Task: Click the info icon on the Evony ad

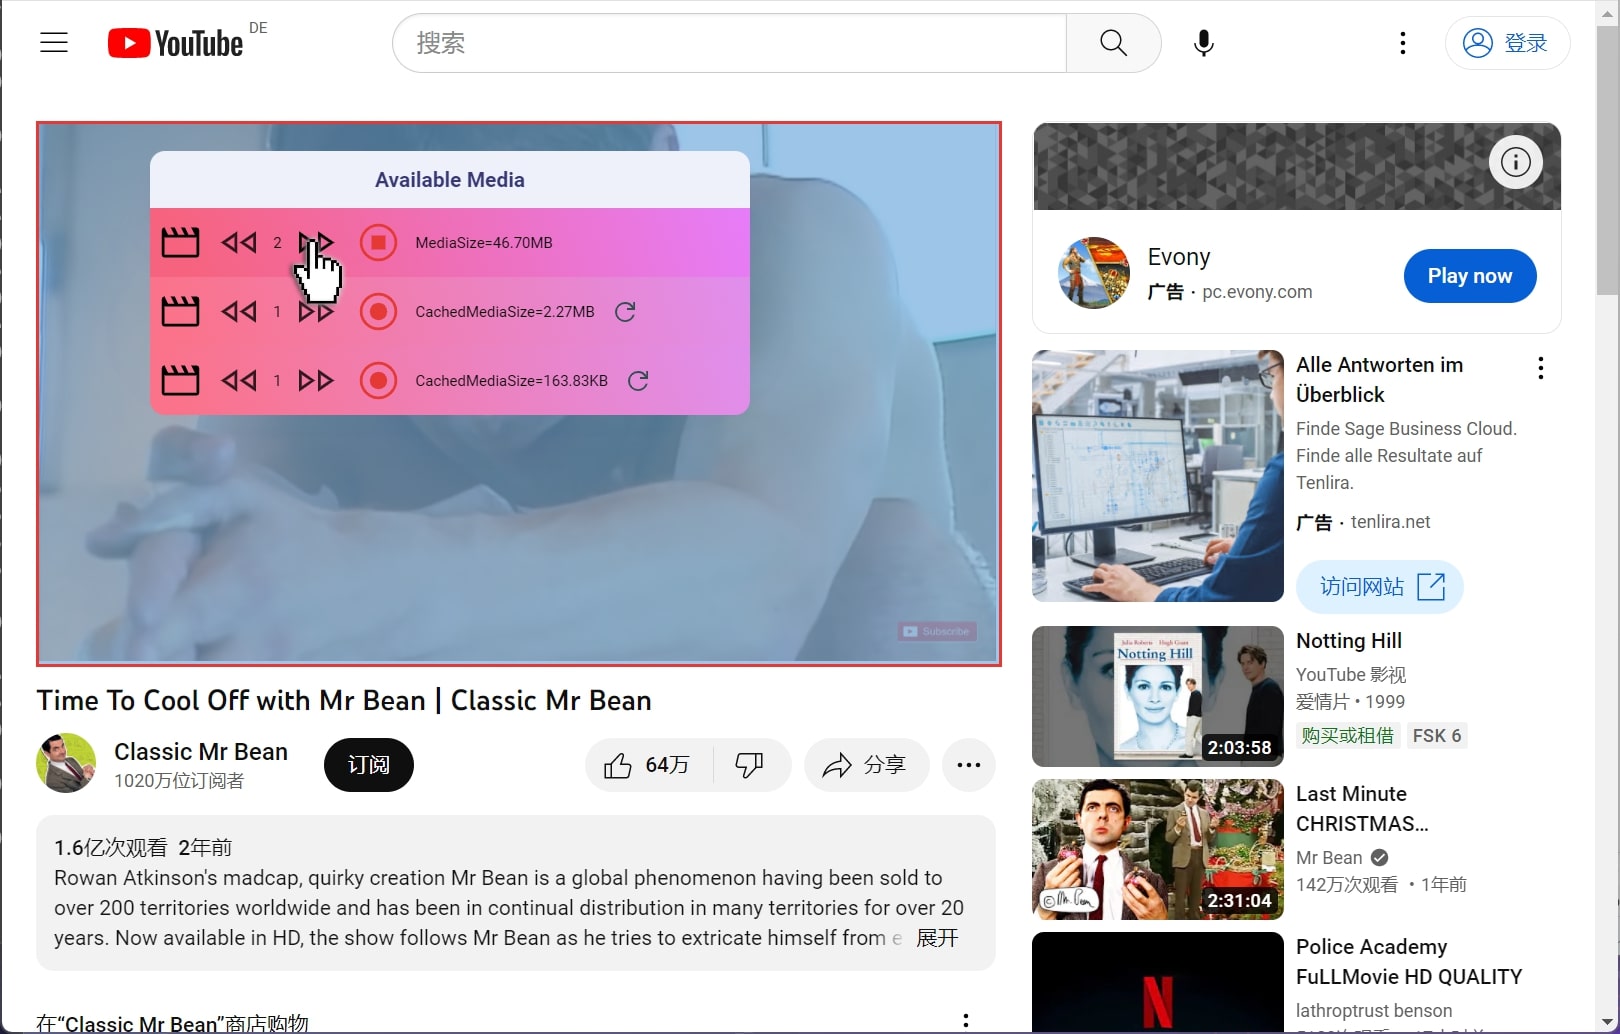Action: (x=1515, y=162)
